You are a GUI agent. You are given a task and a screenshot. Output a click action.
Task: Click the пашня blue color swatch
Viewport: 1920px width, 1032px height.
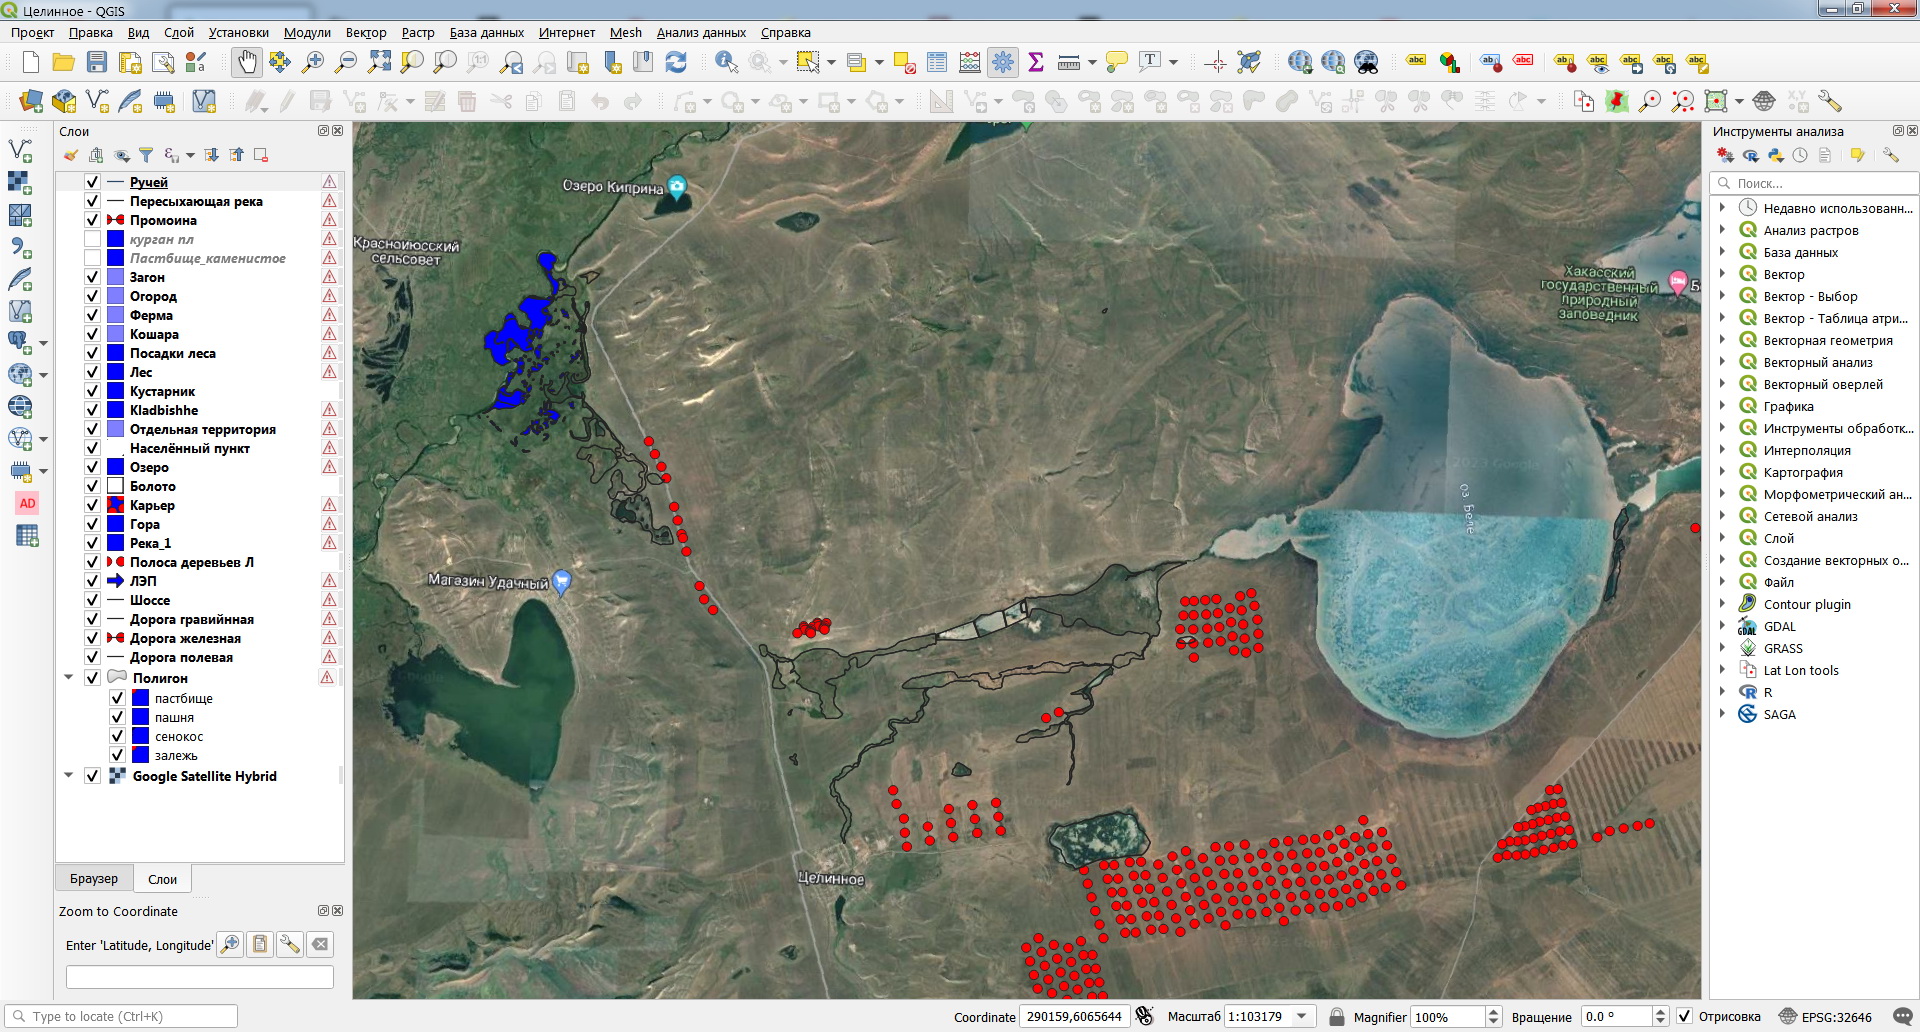tap(141, 717)
